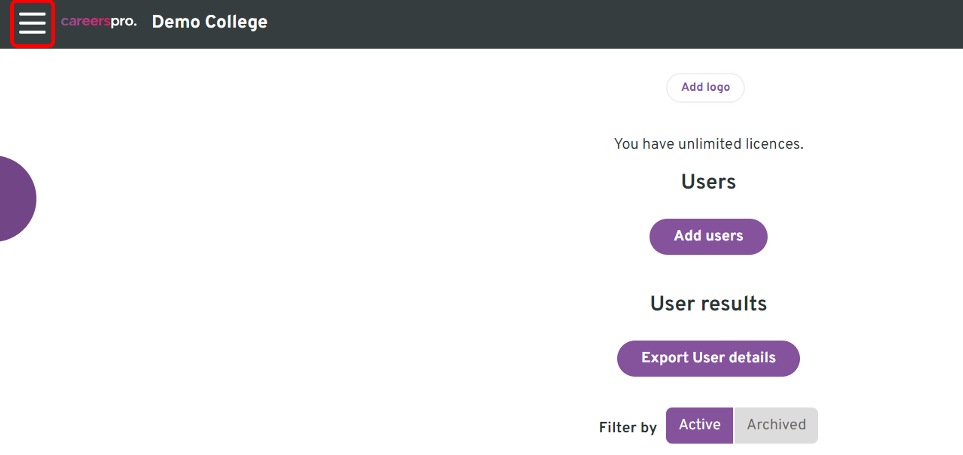
Task: Click the white 'pro.' part of the logo
Action: pyautogui.click(x=123, y=23)
